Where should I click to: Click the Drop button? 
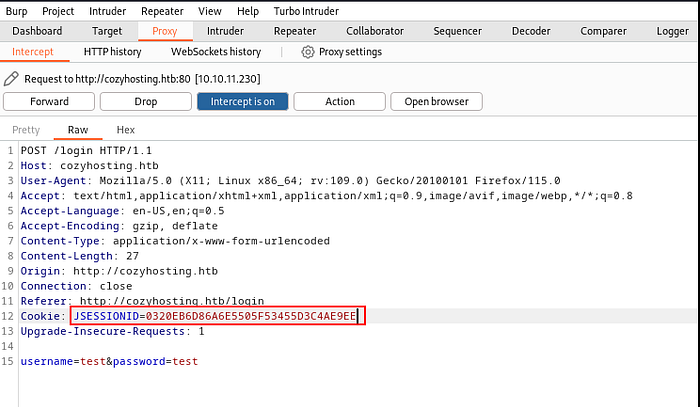[x=146, y=101]
